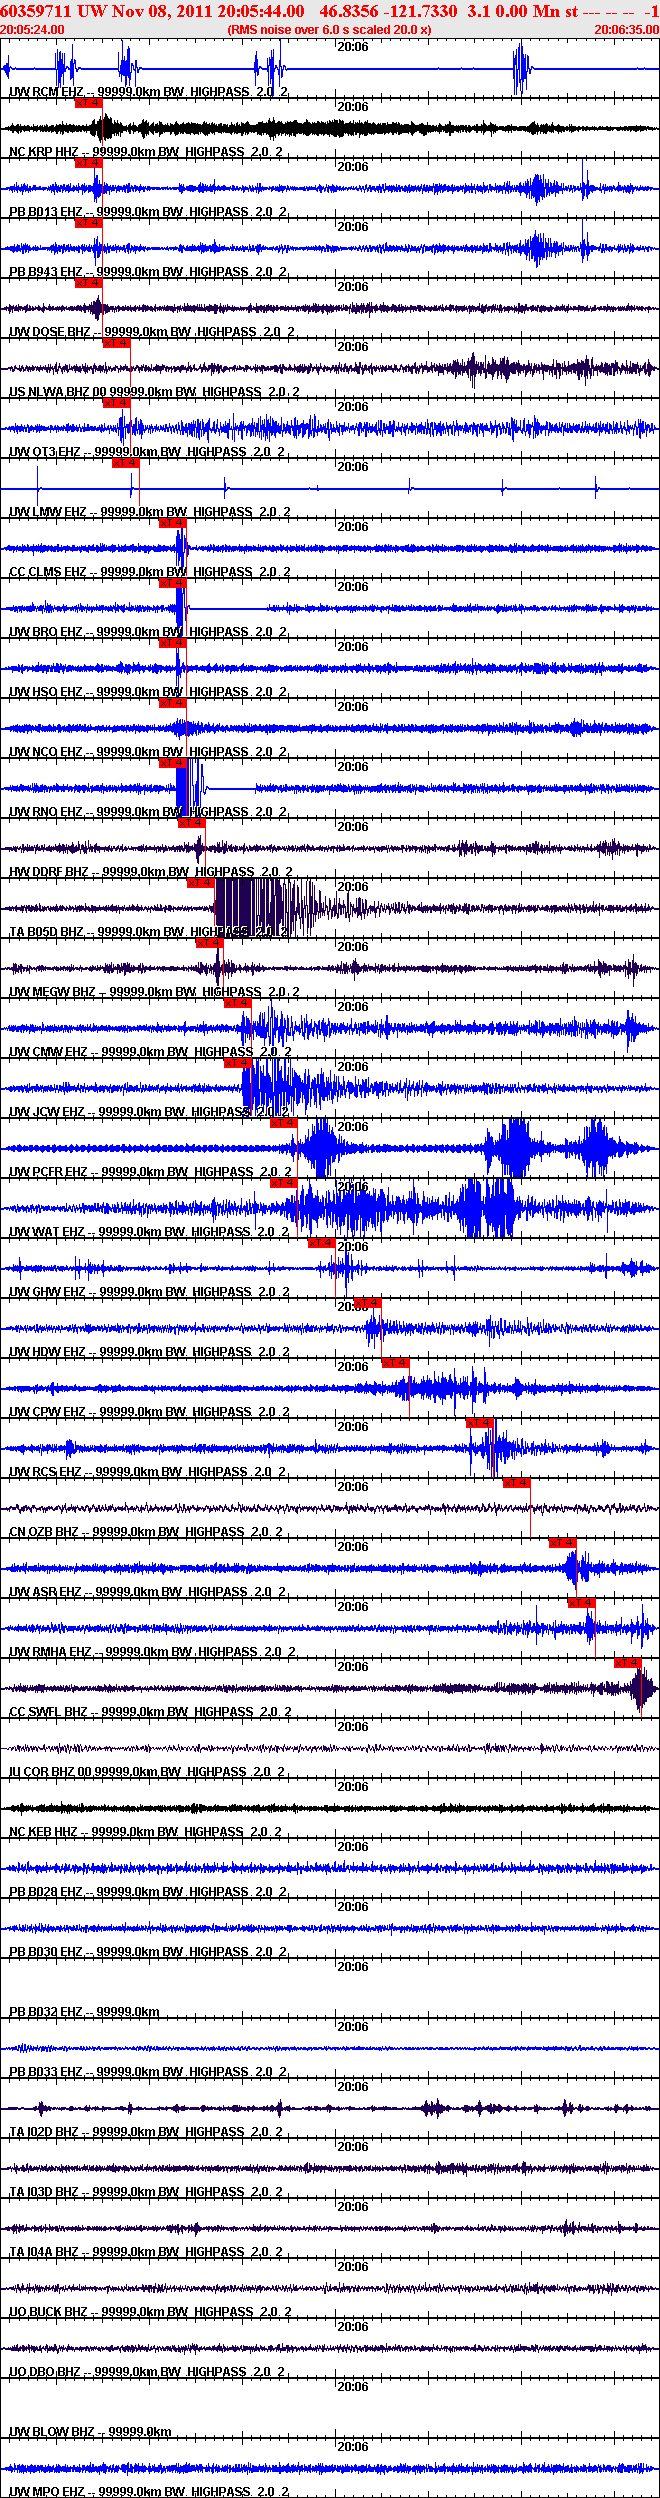
Task: Click the 'UW BRO EHZ' station label
Action: click(x=46, y=632)
